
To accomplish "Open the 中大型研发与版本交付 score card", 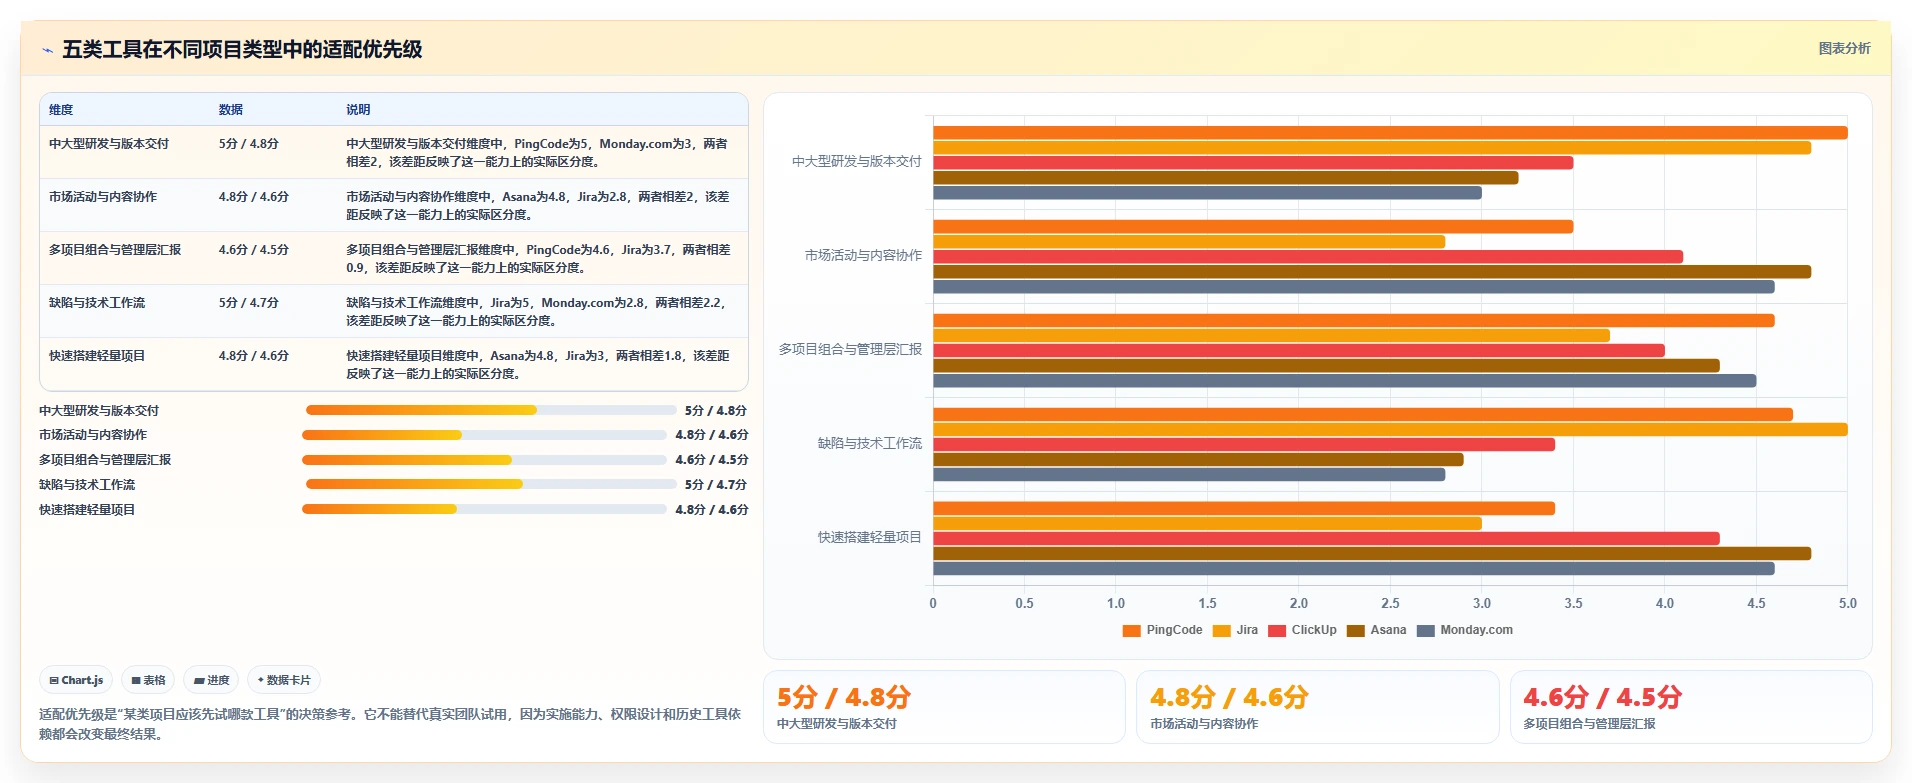I will [x=944, y=707].
